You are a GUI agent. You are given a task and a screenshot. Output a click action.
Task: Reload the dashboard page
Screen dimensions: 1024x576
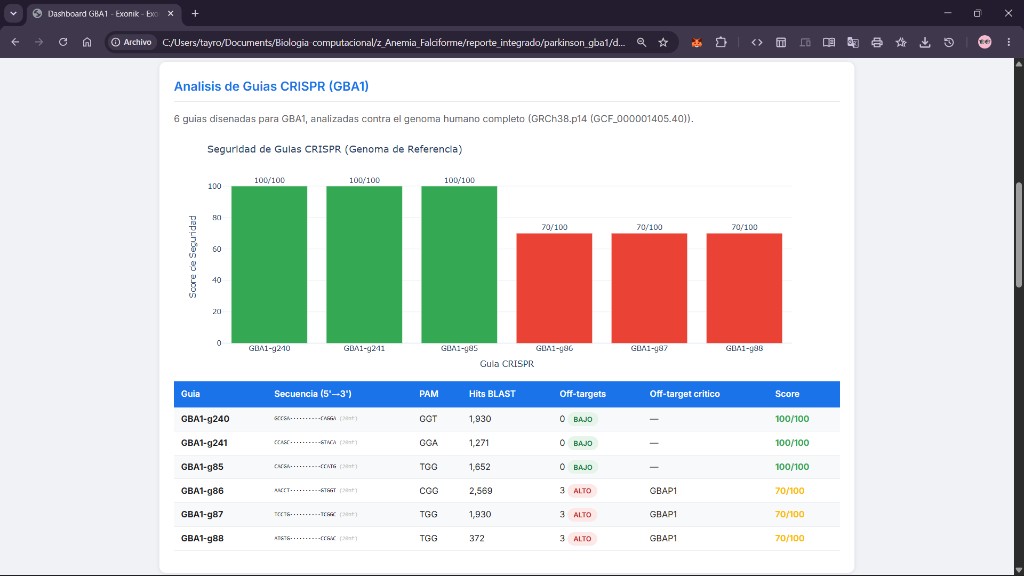click(x=63, y=42)
